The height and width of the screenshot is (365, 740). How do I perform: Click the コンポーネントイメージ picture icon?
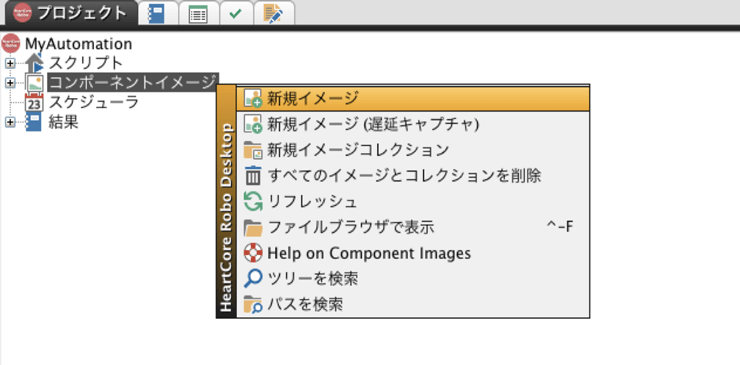click(34, 83)
